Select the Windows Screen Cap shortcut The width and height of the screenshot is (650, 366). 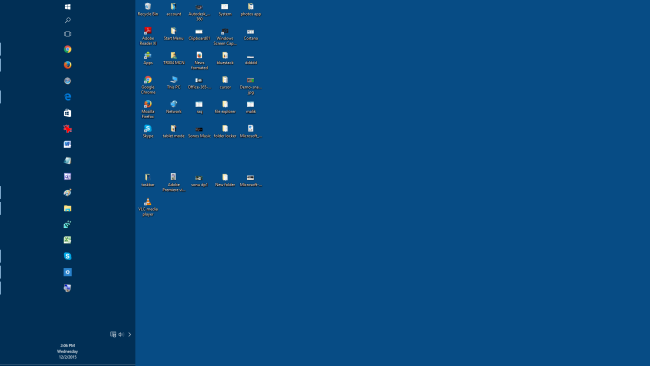225,36
